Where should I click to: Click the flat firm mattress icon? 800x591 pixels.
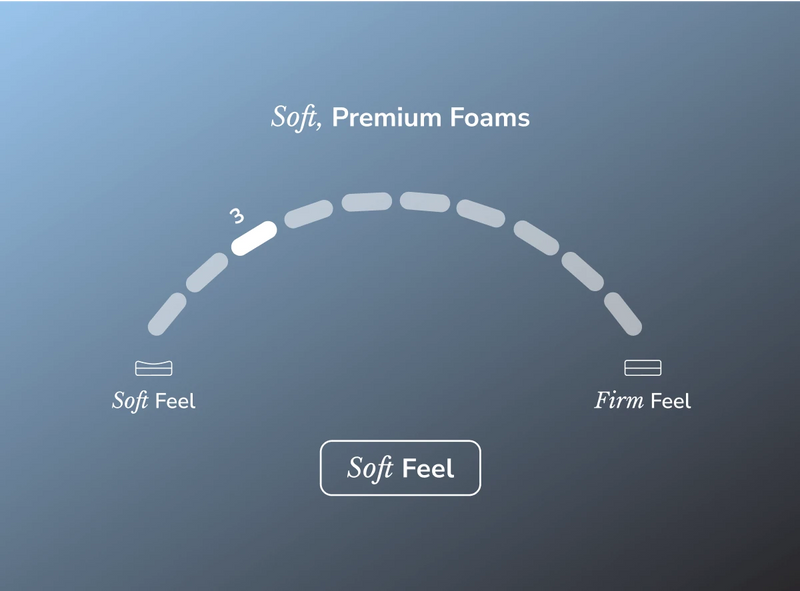[643, 367]
